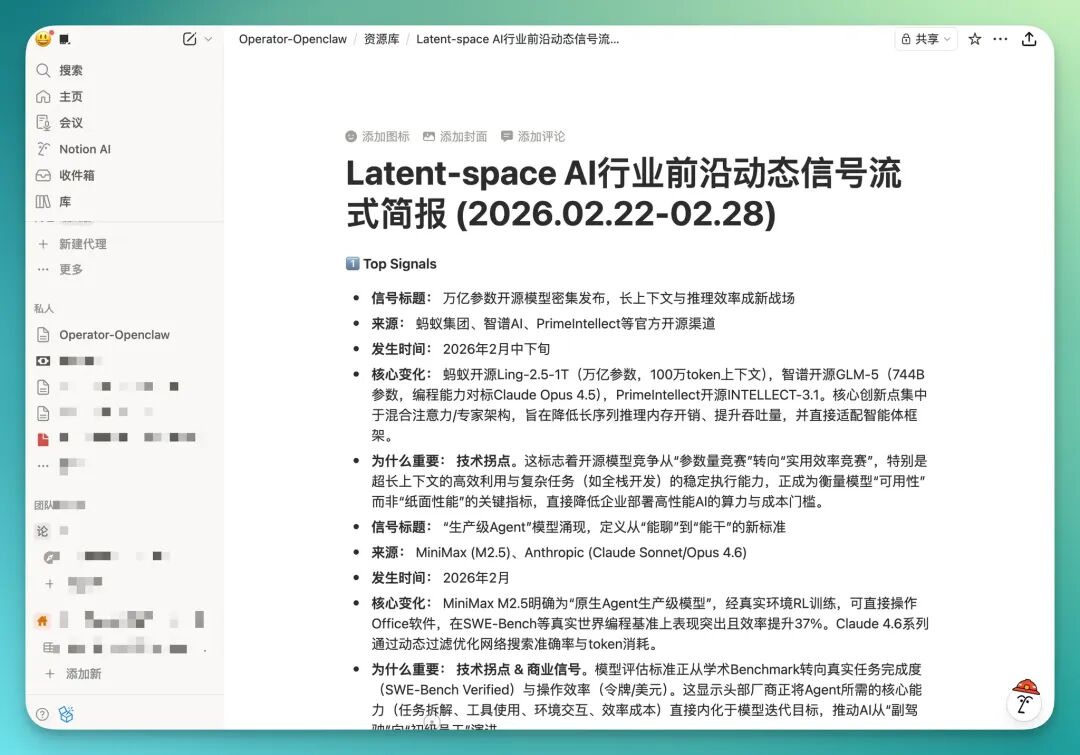
Task: Click the inbox tray icon
Action: coord(43,175)
